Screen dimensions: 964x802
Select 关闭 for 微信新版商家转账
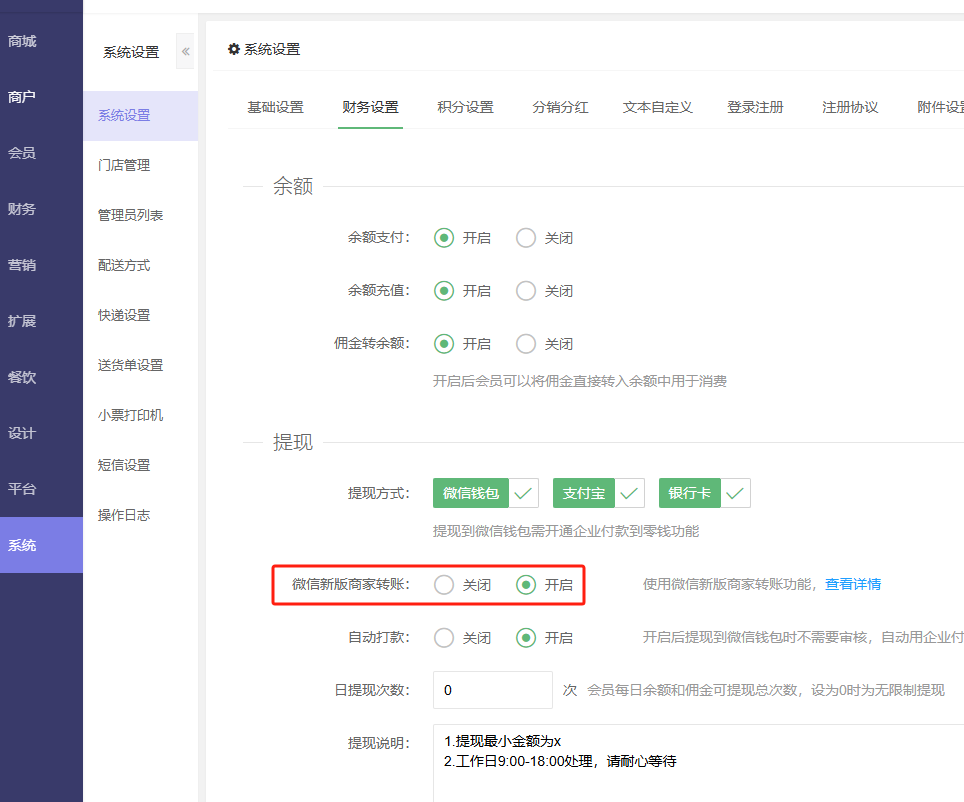click(444, 585)
